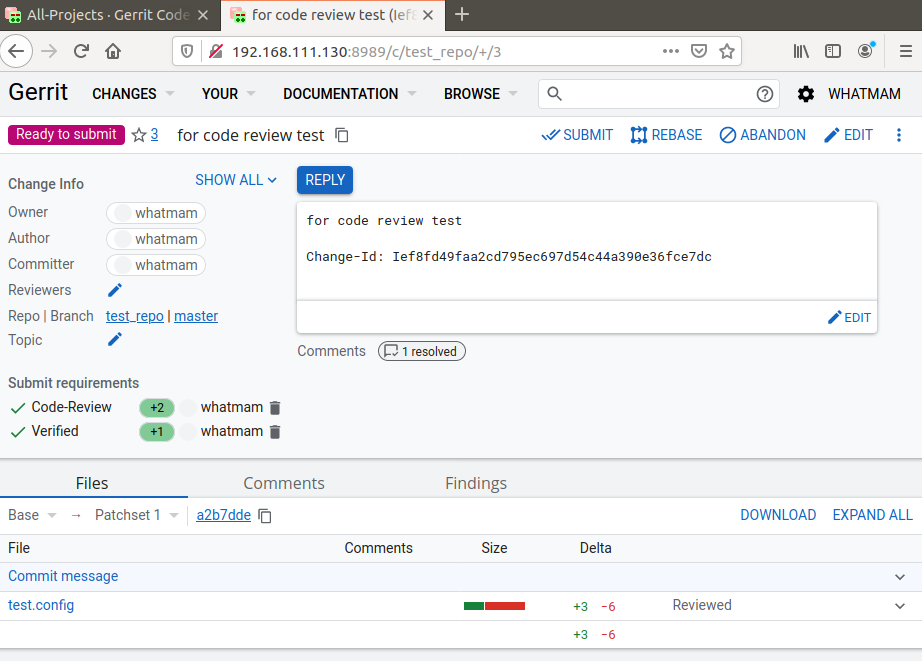Viewport: 922px width, 661px height.
Task: Save page to Pocket icon
Action: click(699, 51)
